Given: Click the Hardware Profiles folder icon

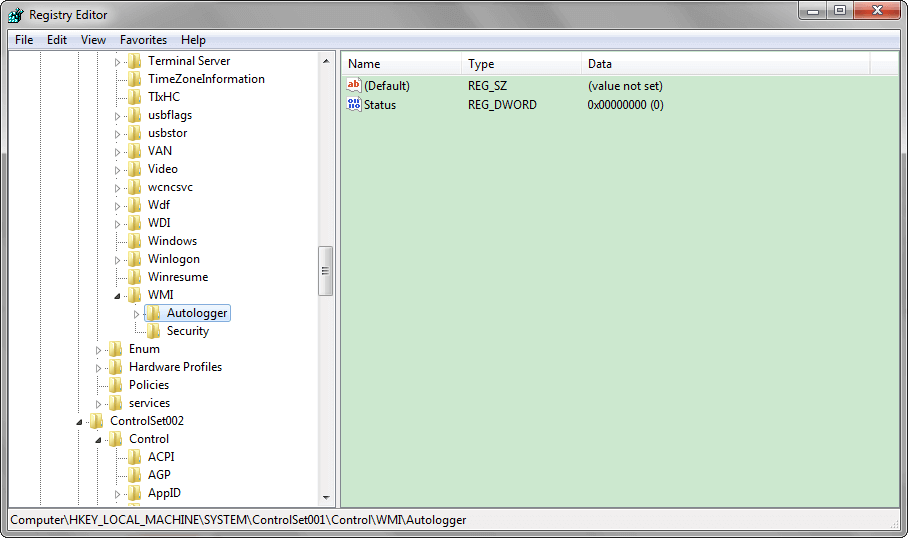Looking at the screenshot, I should [x=116, y=367].
